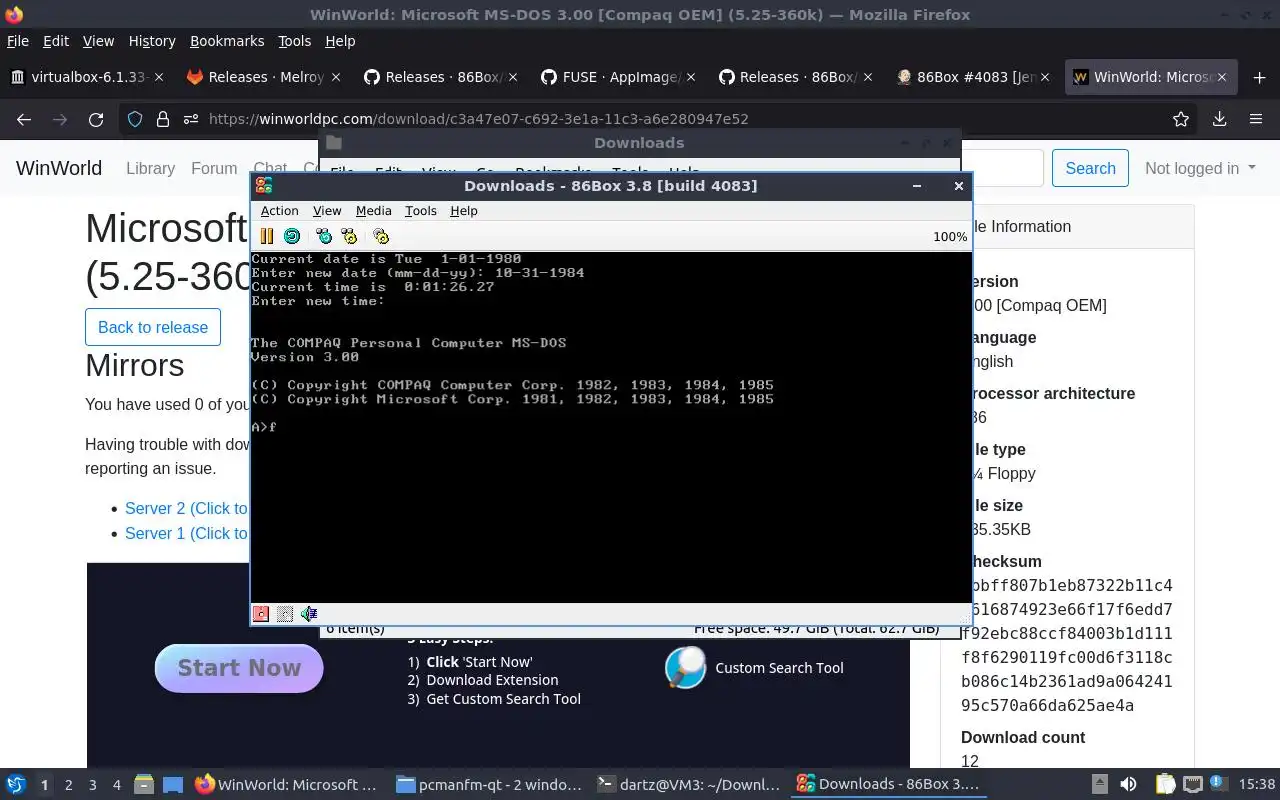Click the taskbar volume icon
1280x800 pixels.
point(1128,785)
